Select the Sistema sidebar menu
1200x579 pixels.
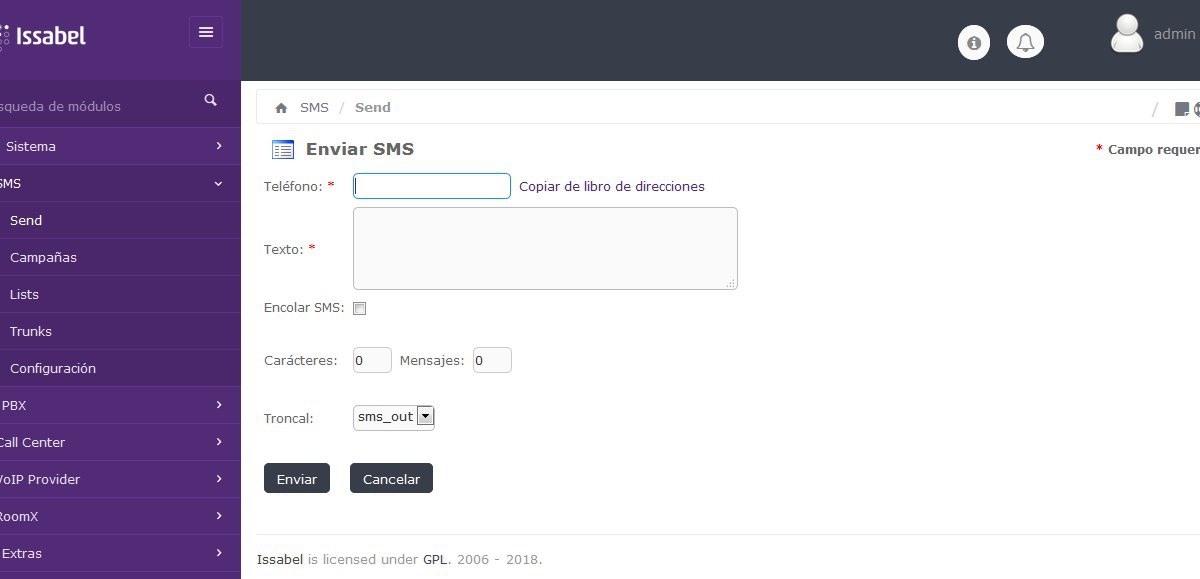[120, 146]
